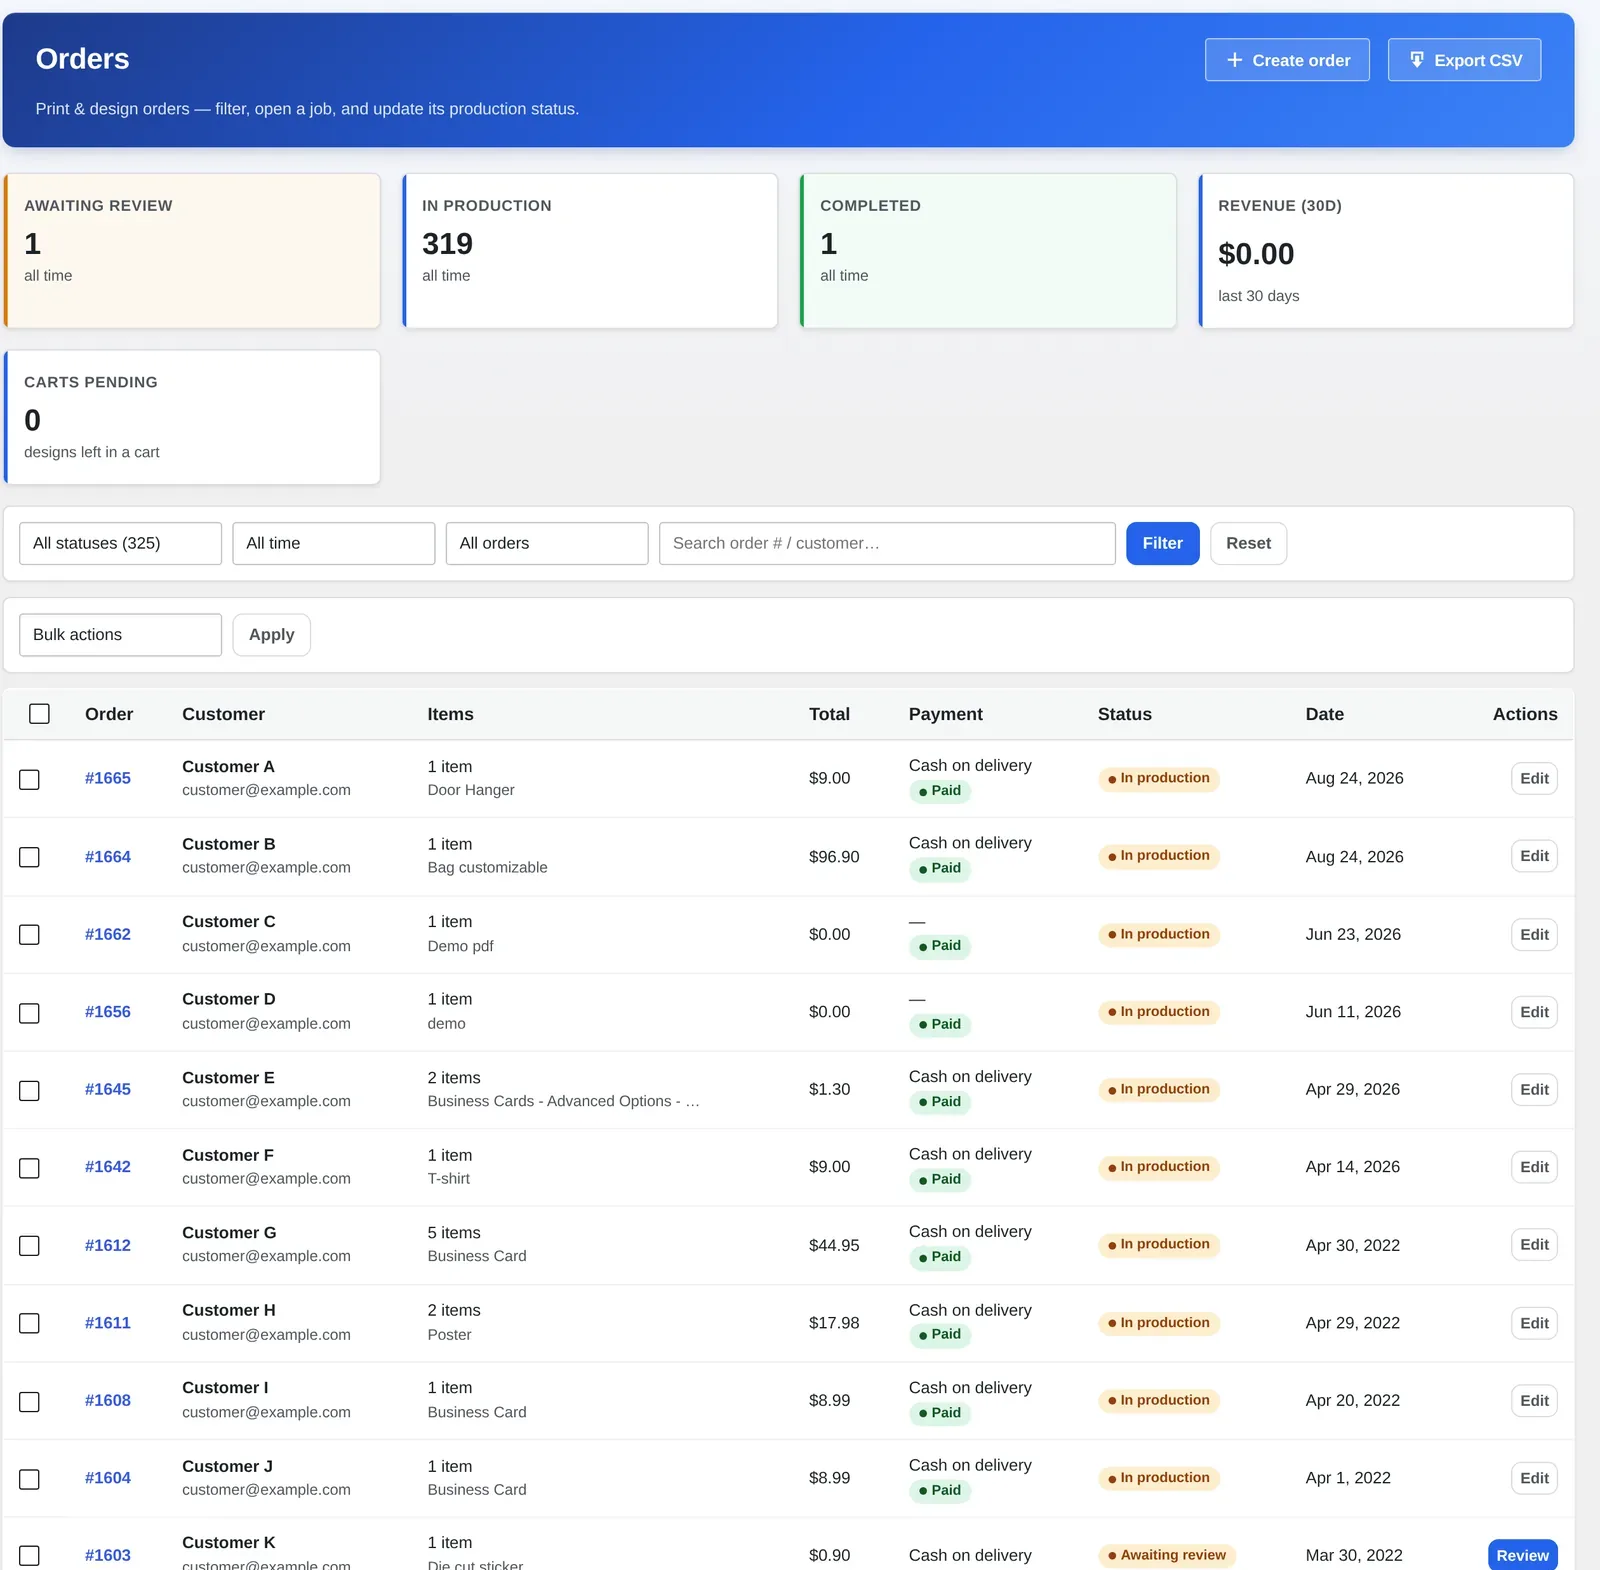Check the box for order #1665
The image size is (1600, 1570).
click(x=30, y=779)
